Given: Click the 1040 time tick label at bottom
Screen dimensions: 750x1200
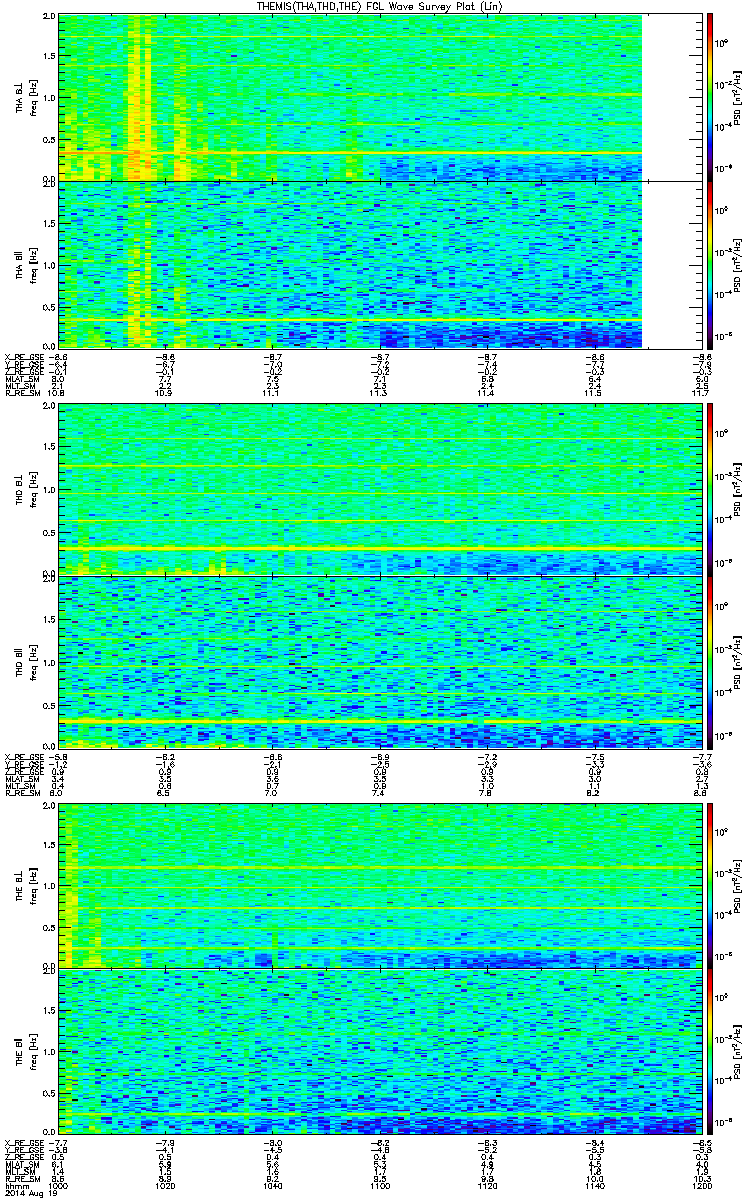Looking at the screenshot, I should point(273,1185).
